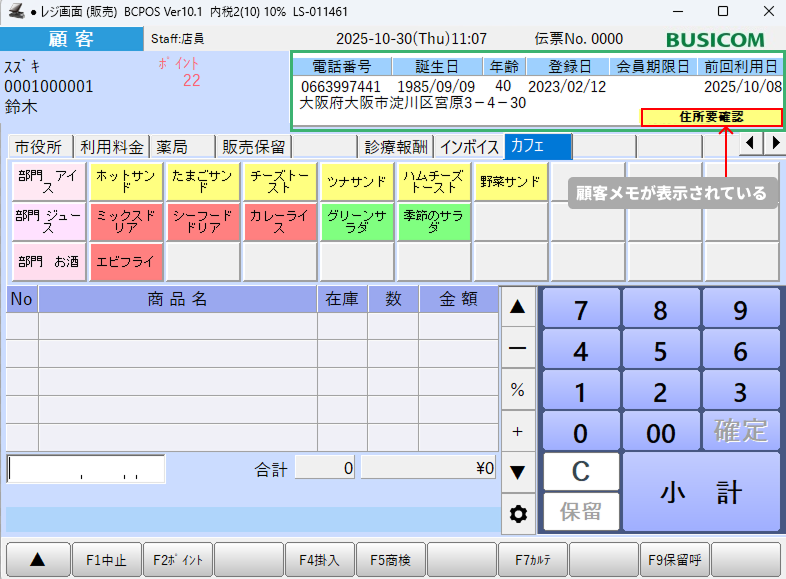Click the down arrow above the gear icon
Screen dimensions: 786x579
(x=518, y=472)
